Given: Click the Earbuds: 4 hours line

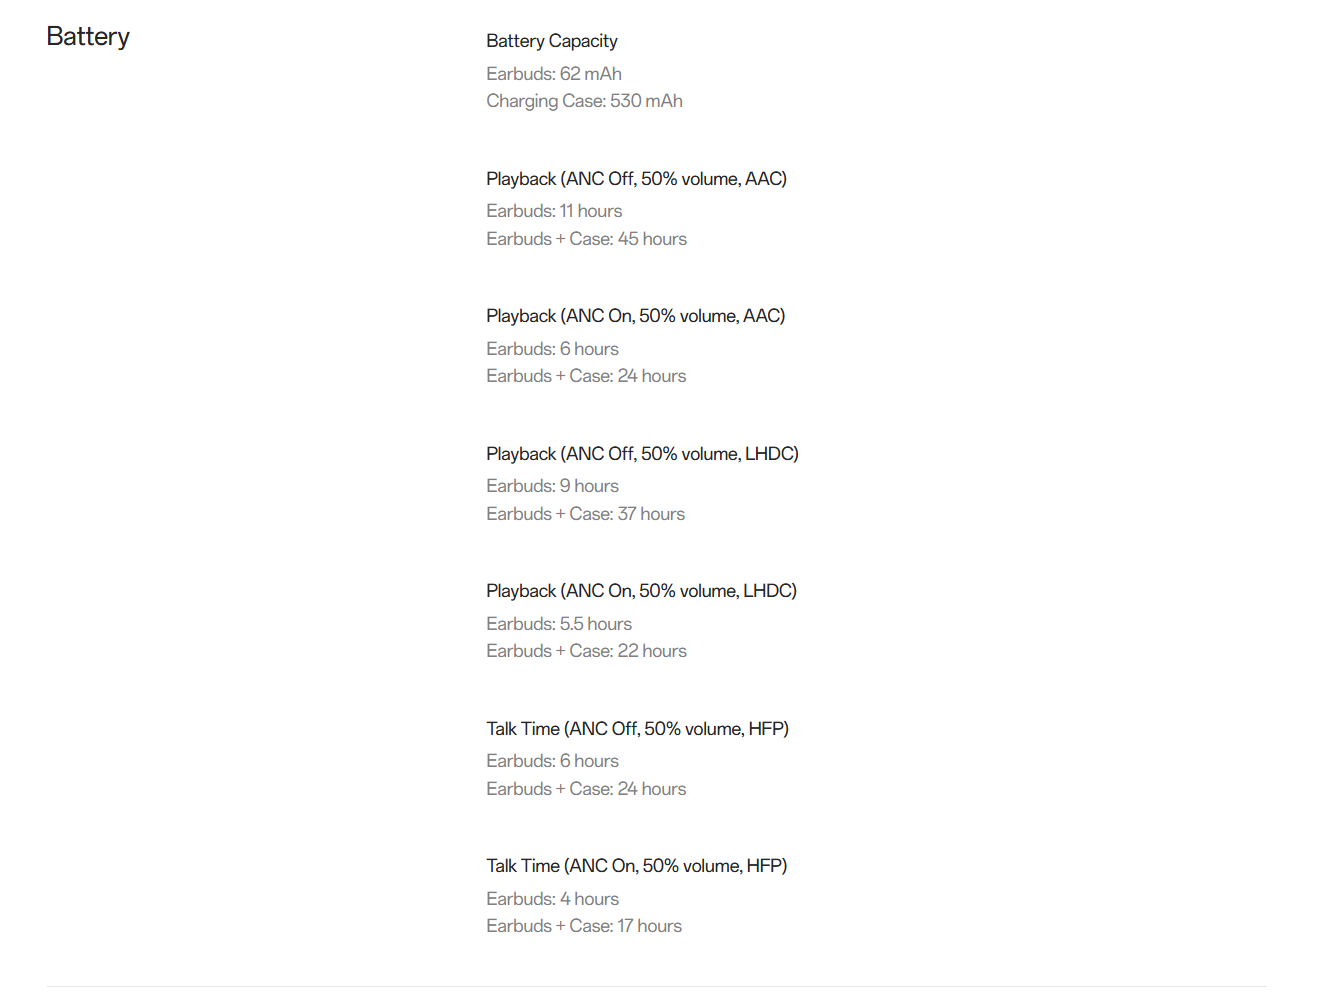Looking at the screenshot, I should (x=552, y=899).
